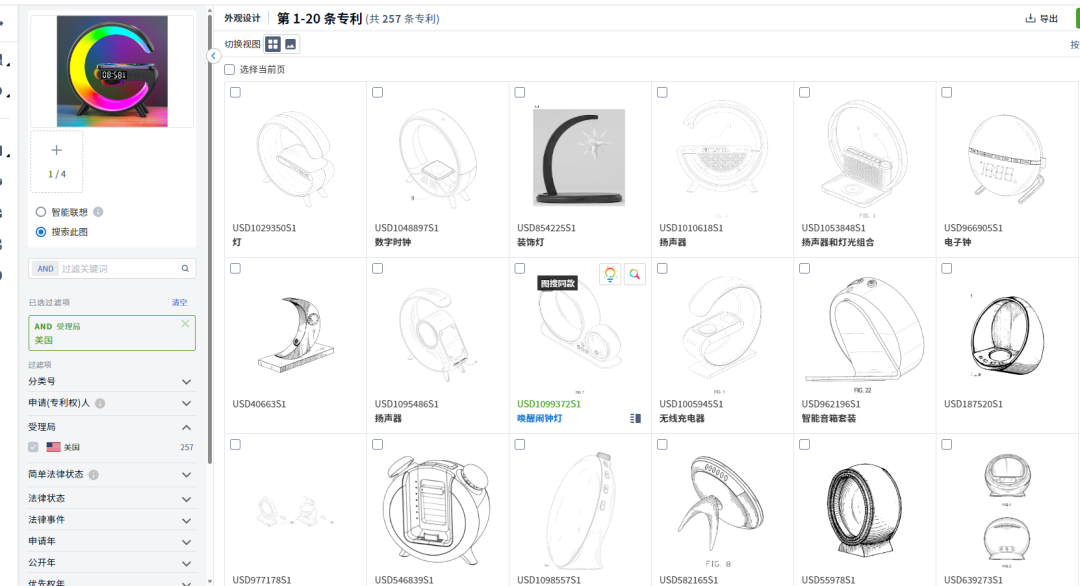Image resolution: width=1080 pixels, height=586 pixels.
Task: Tick the checkbox for patent USD1029350S1
Action: (x=235, y=93)
